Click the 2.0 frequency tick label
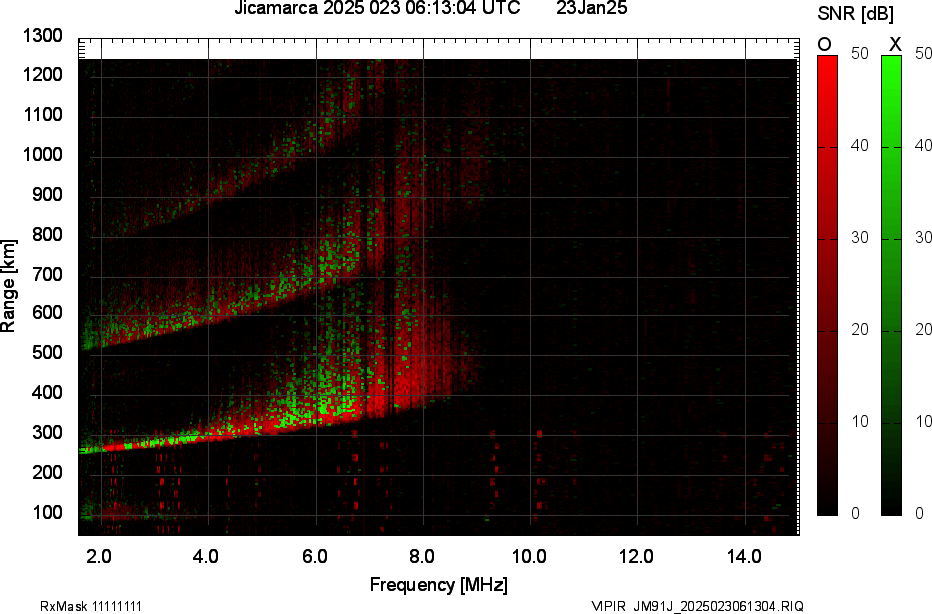932x614 pixels. [99, 555]
